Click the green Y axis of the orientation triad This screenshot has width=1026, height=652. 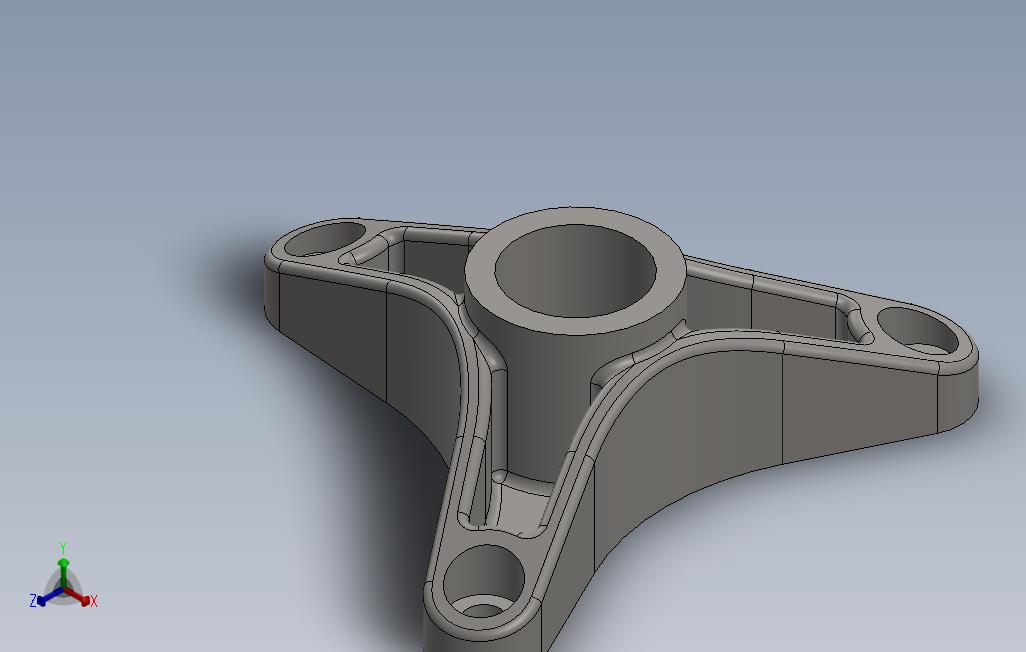click(63, 572)
